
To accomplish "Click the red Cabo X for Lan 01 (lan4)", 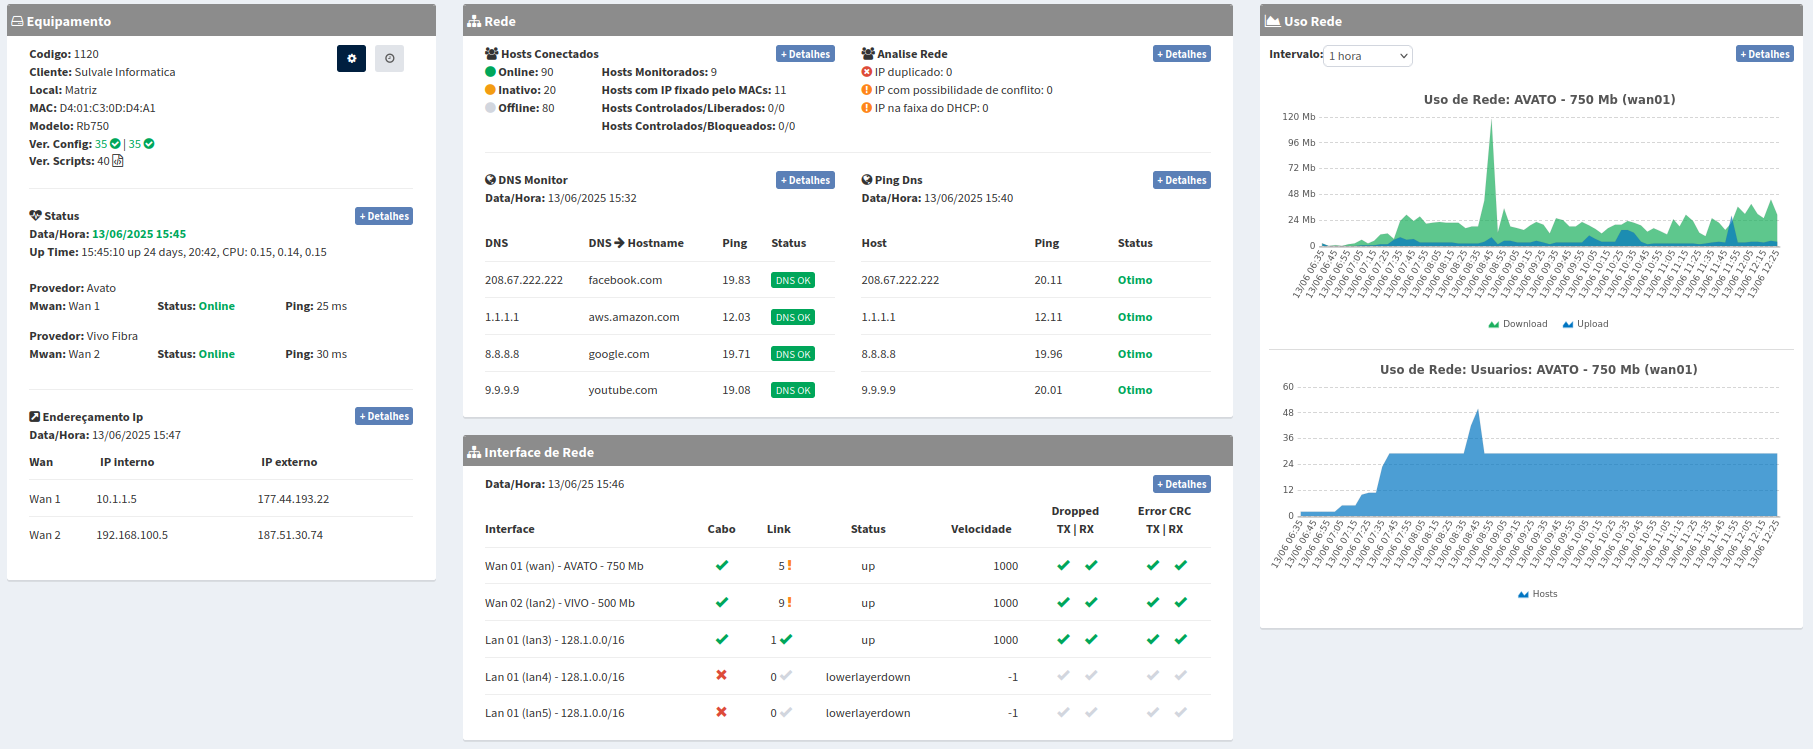I will point(722,676).
